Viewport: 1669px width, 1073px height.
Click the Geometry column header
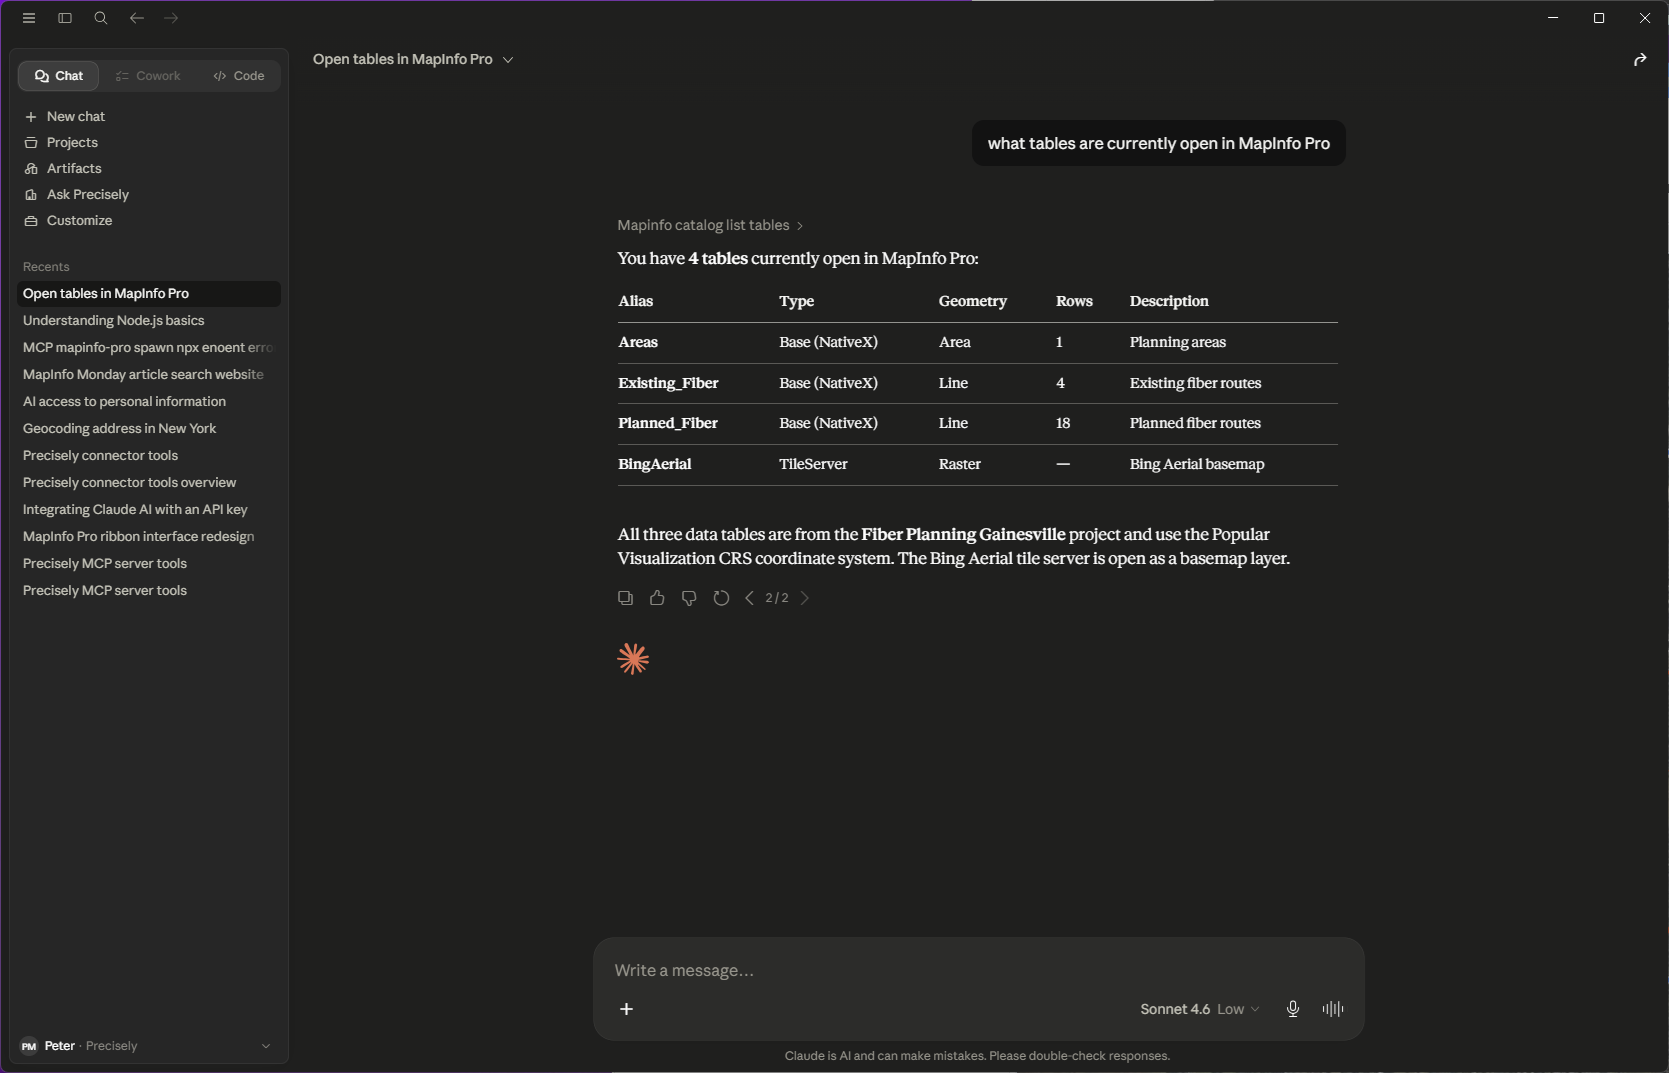tap(973, 302)
